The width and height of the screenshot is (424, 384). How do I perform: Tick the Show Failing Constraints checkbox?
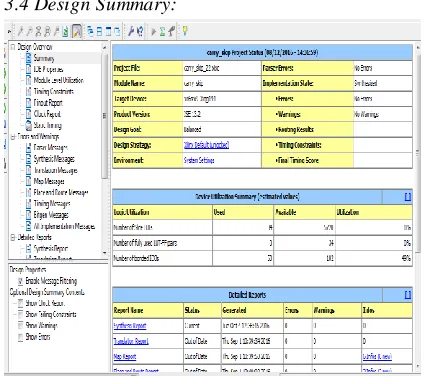[20, 314]
